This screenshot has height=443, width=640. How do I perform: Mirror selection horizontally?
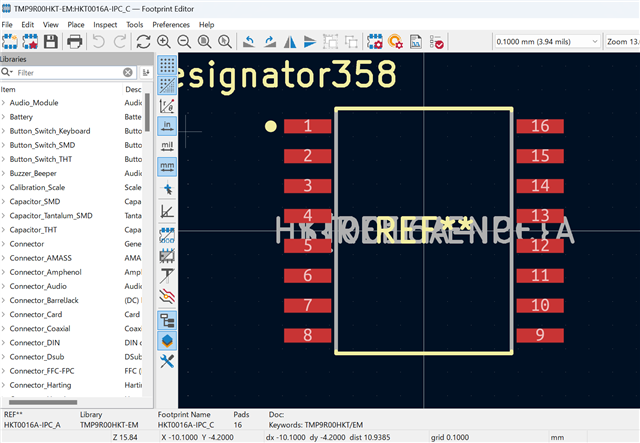[290, 42]
